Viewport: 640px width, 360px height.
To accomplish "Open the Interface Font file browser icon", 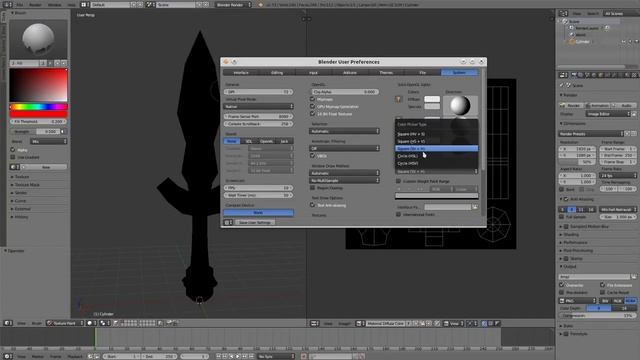I will [475, 207].
